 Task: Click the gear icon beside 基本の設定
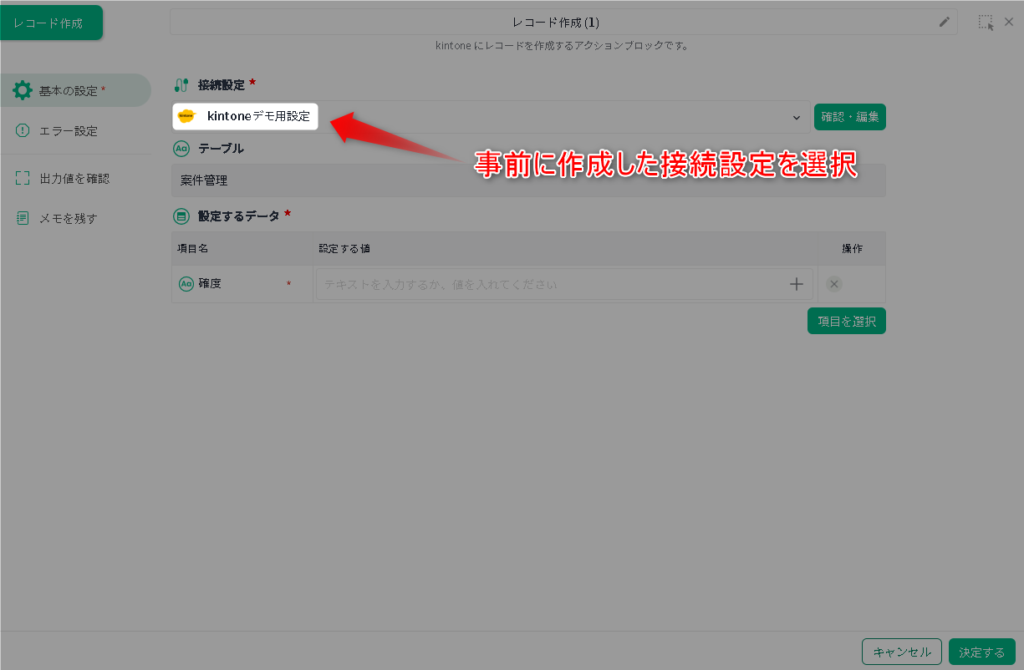coord(22,90)
